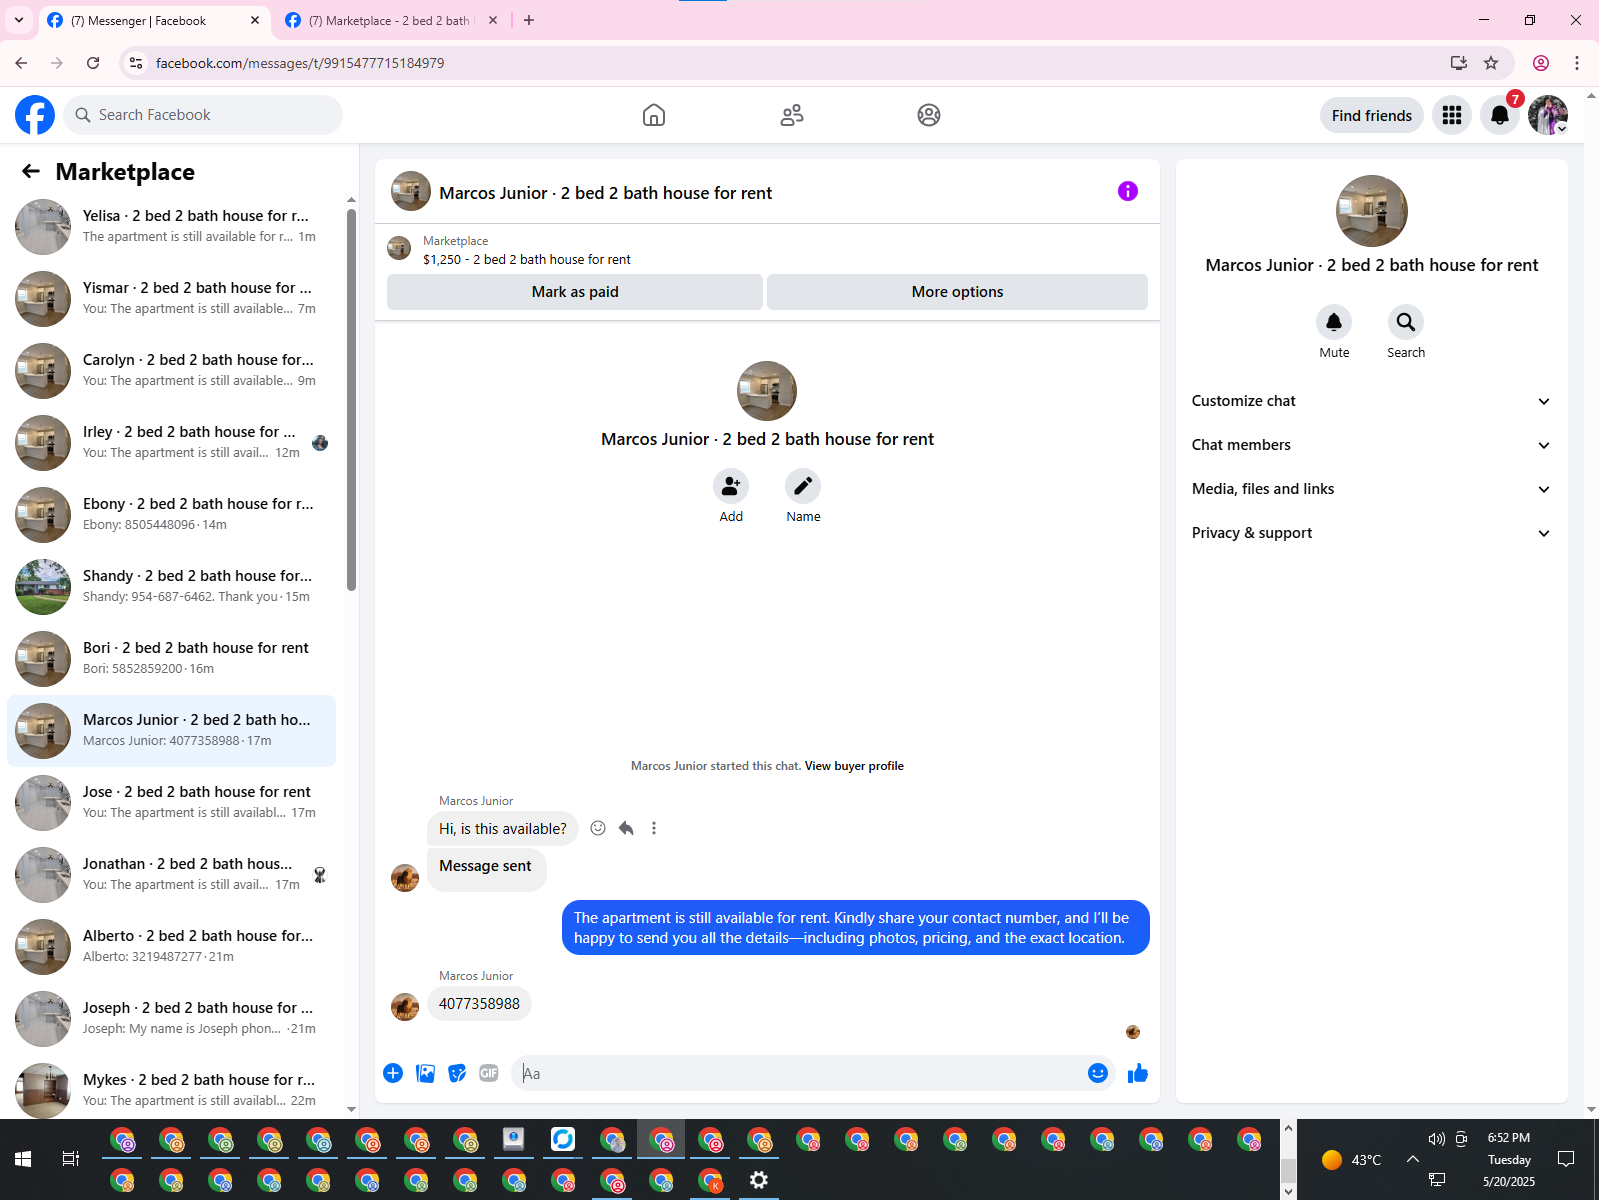Open Ebony conversation in list
This screenshot has height=1200, width=1599.
(x=172, y=515)
